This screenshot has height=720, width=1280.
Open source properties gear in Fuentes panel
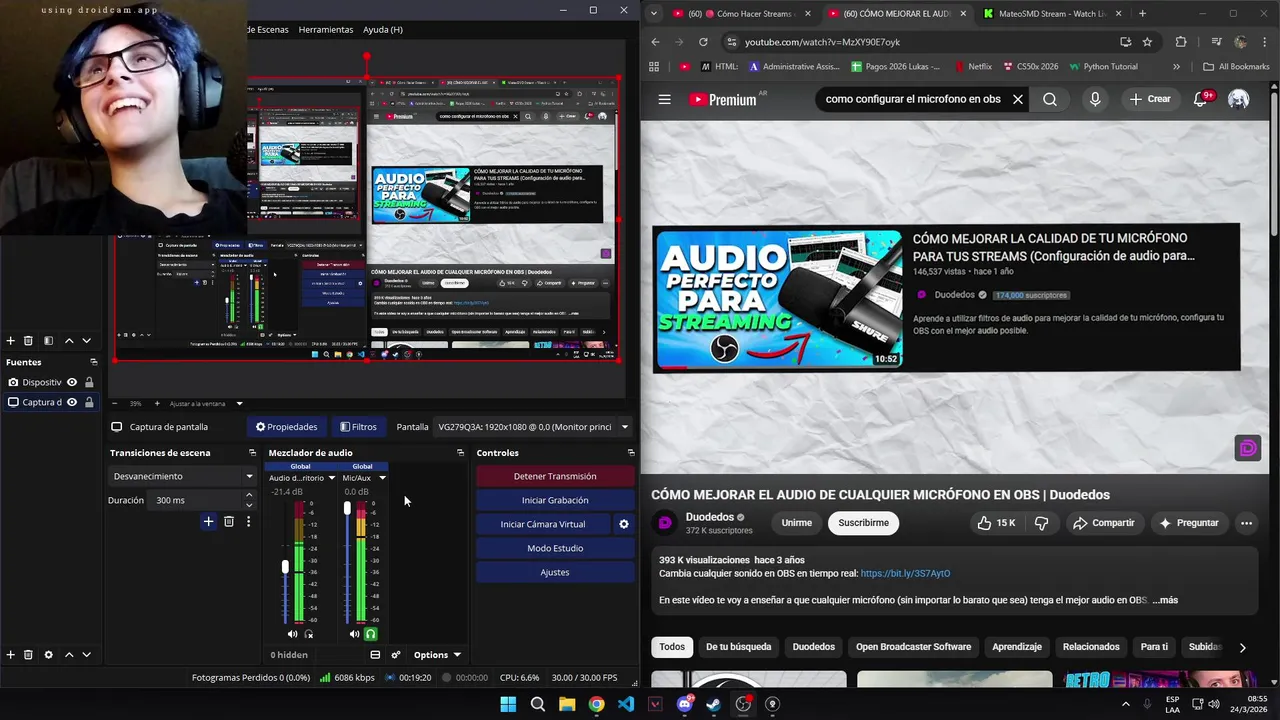[48, 655]
